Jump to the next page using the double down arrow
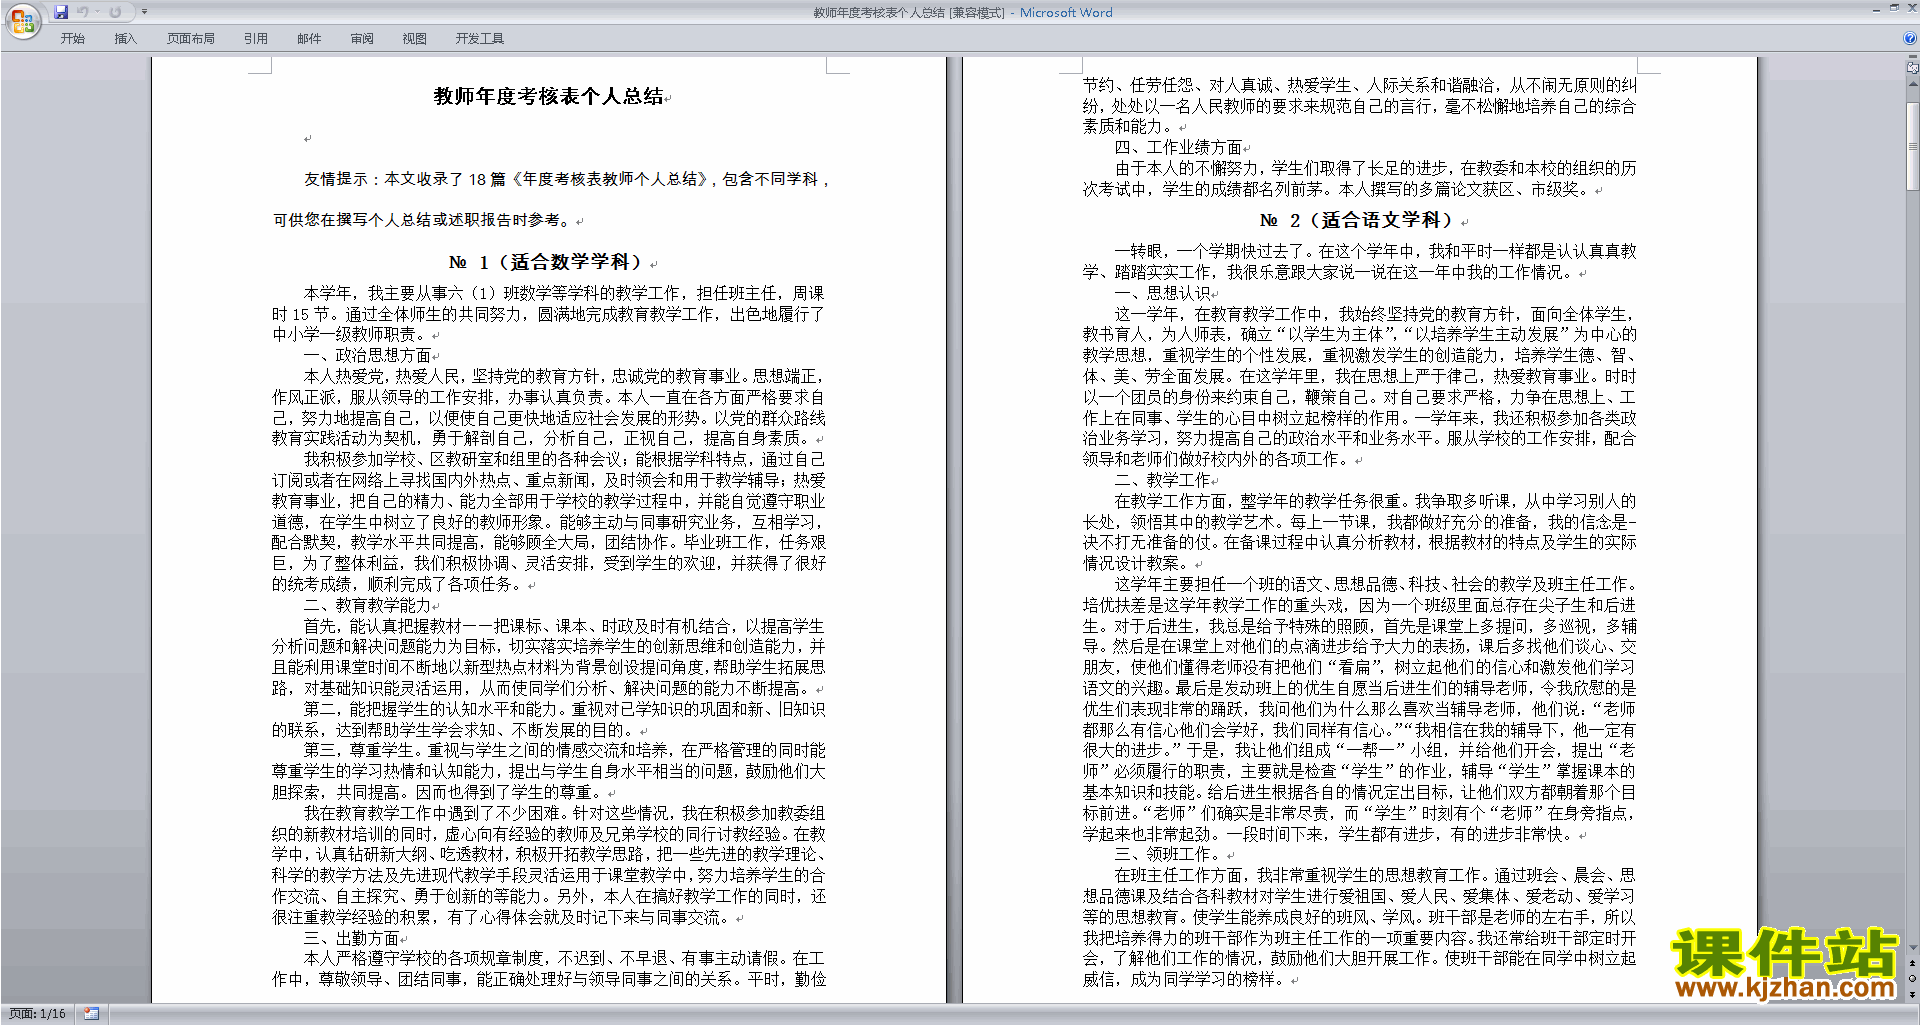The height and width of the screenshot is (1025, 1920). coord(1912,994)
